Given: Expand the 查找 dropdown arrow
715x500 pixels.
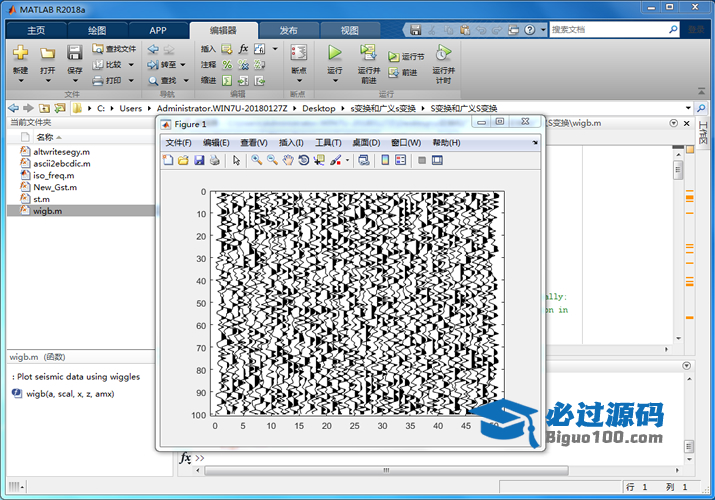Looking at the screenshot, I should 186,81.
